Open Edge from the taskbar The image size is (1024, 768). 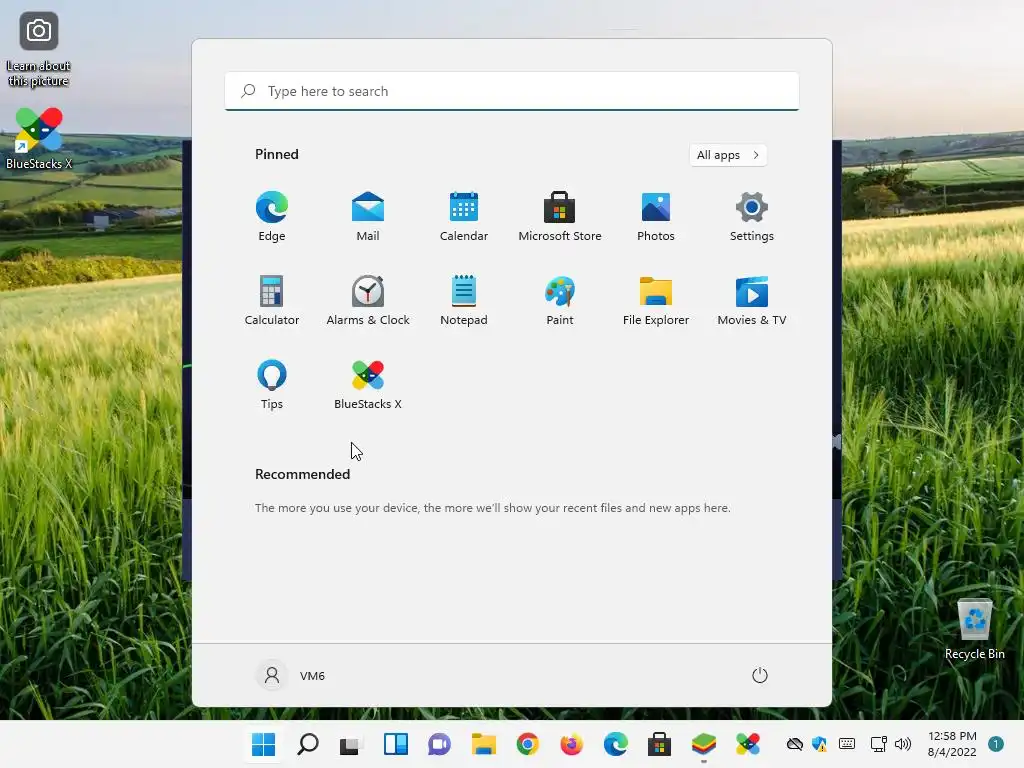(616, 744)
